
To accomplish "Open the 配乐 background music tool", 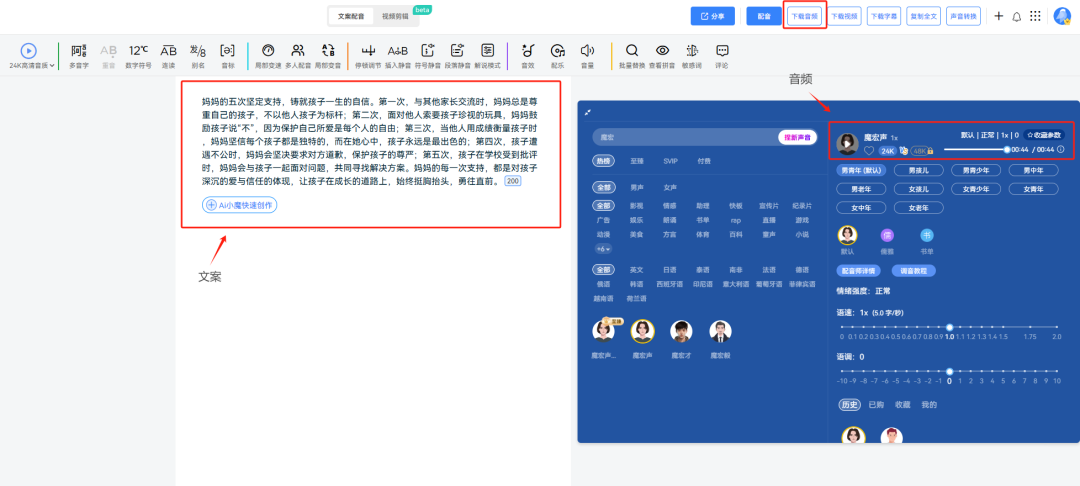I will click(x=558, y=56).
